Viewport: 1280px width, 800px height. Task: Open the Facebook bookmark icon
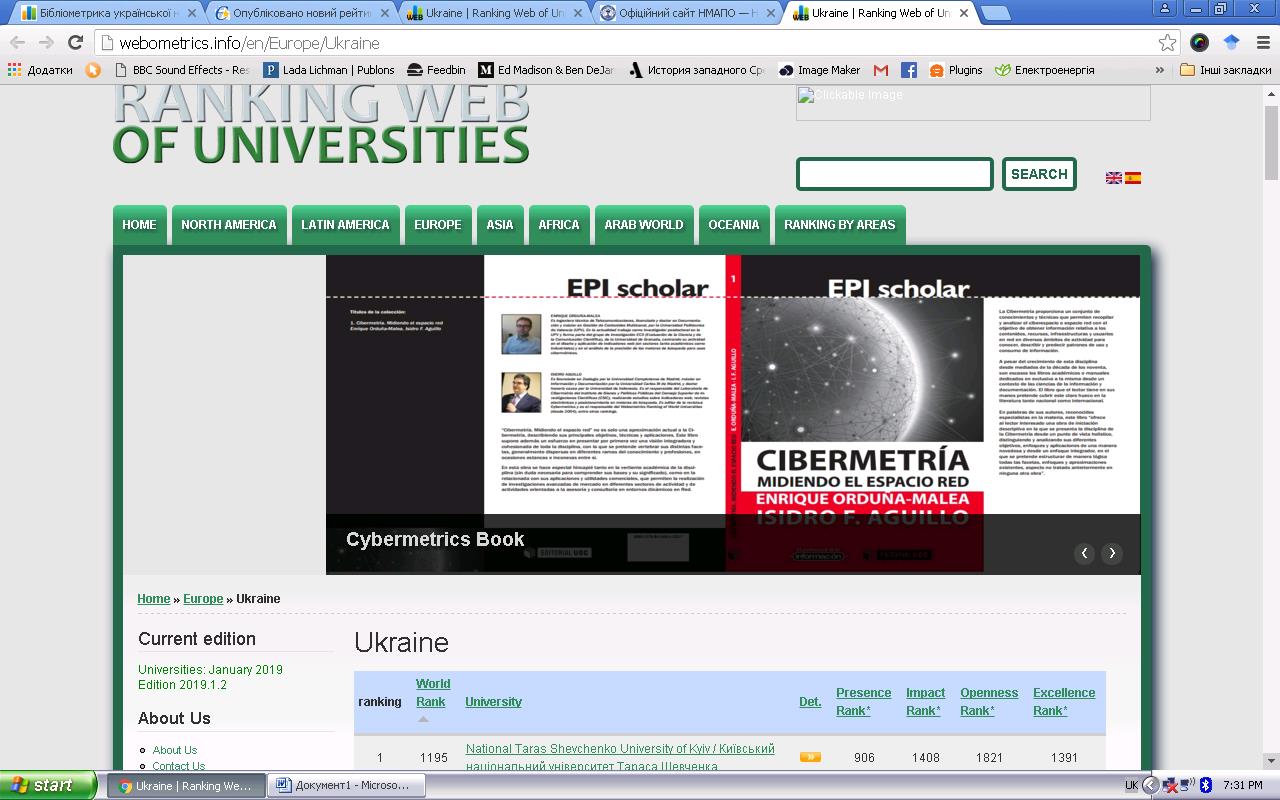[908, 70]
